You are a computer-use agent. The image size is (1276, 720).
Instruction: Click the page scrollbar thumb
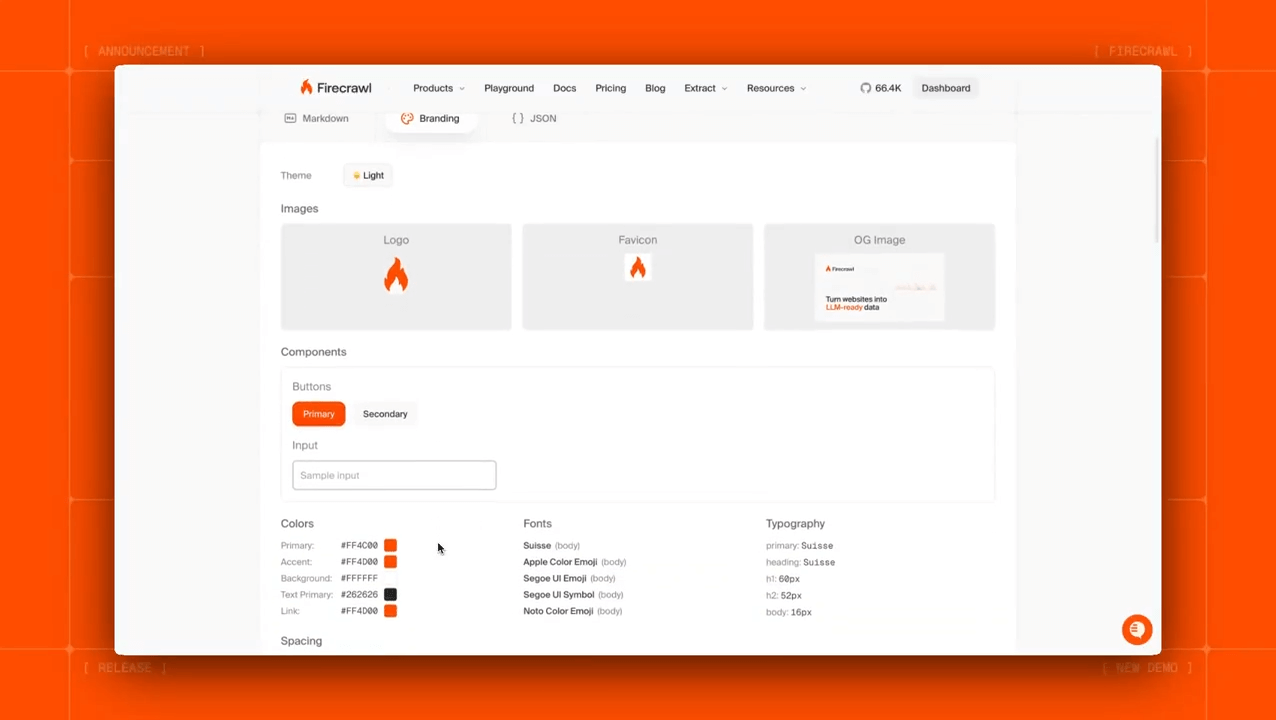[1157, 190]
